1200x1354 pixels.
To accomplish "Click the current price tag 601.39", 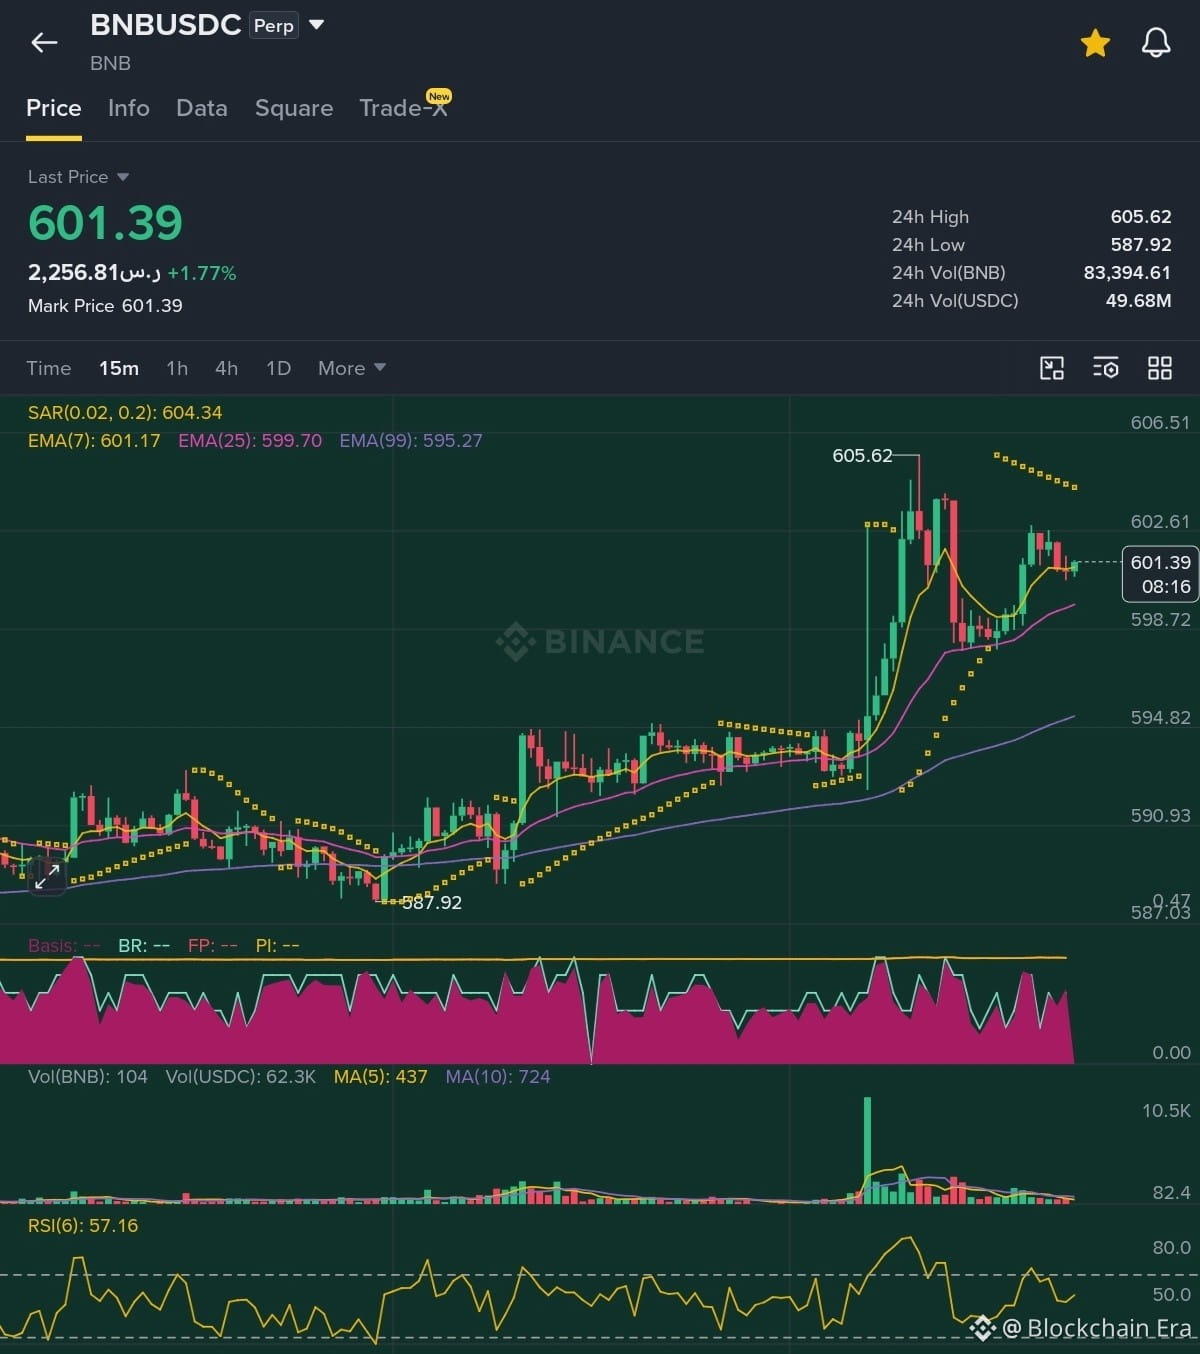I will (1160, 574).
